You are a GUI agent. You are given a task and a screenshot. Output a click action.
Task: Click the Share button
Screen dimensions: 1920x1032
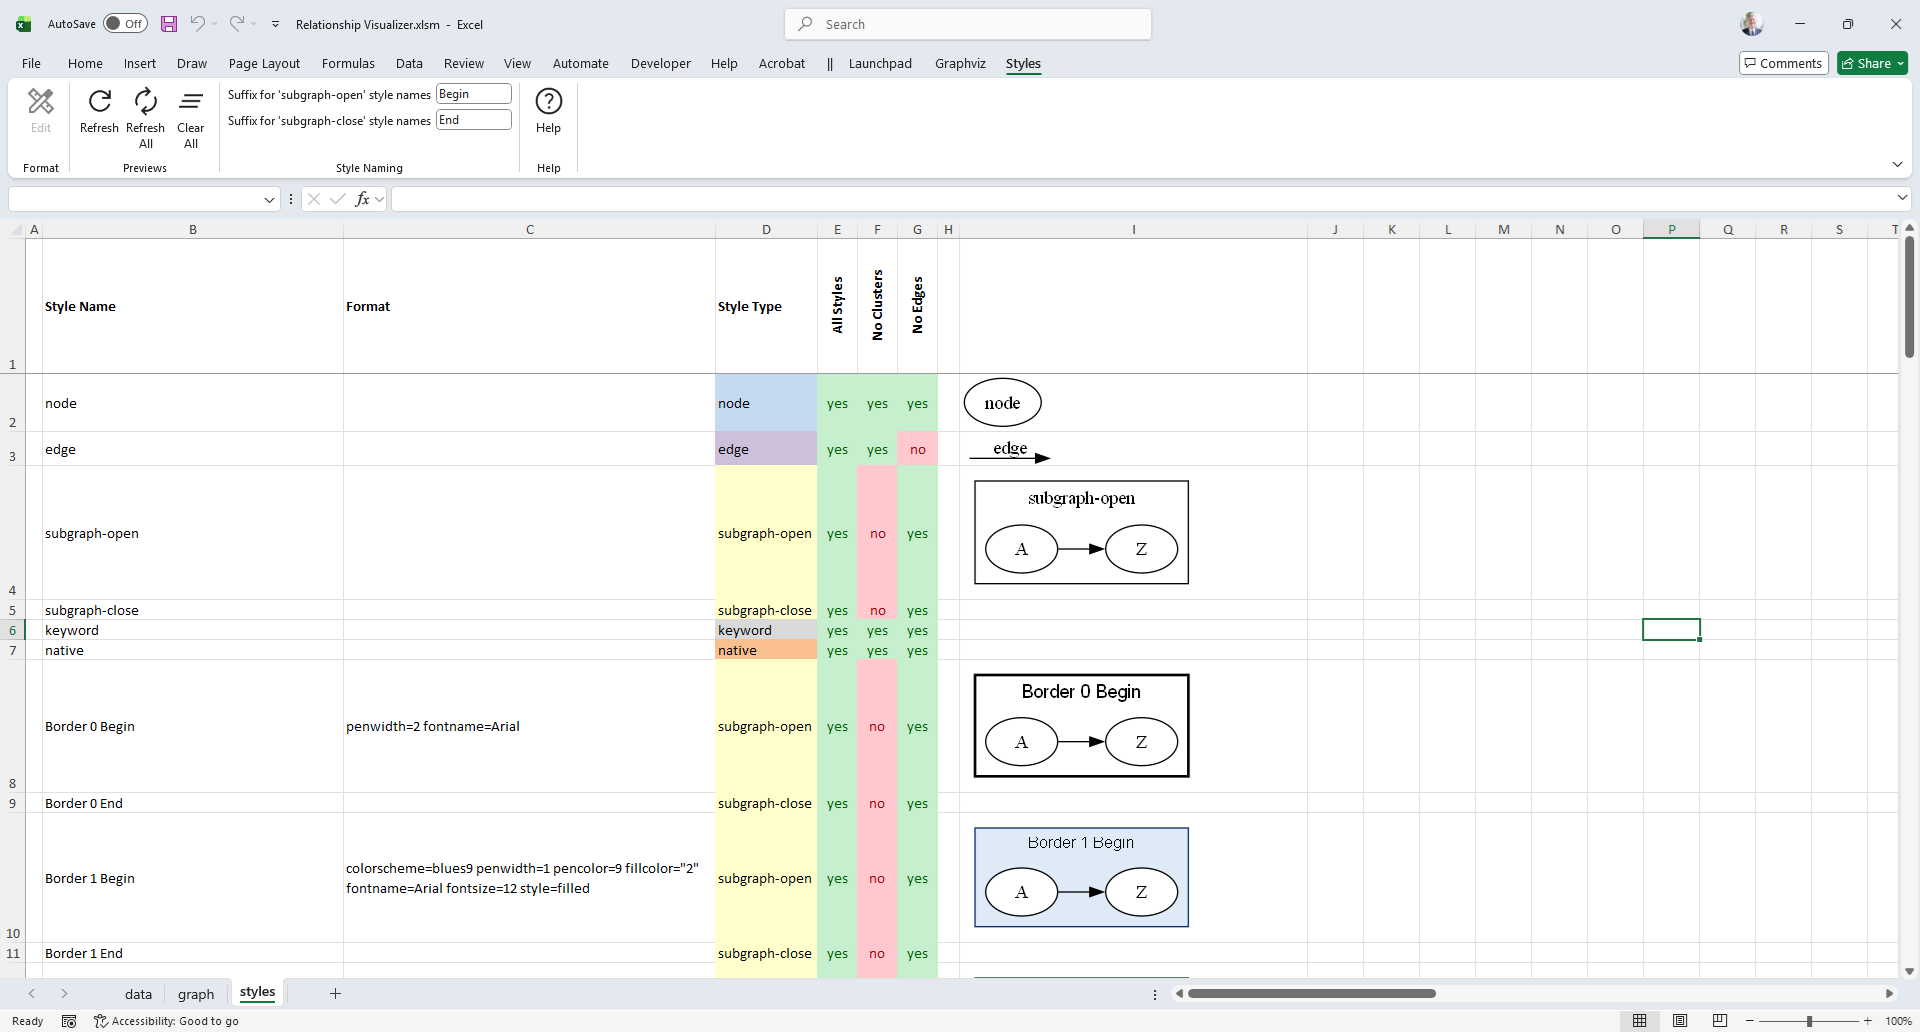1872,63
